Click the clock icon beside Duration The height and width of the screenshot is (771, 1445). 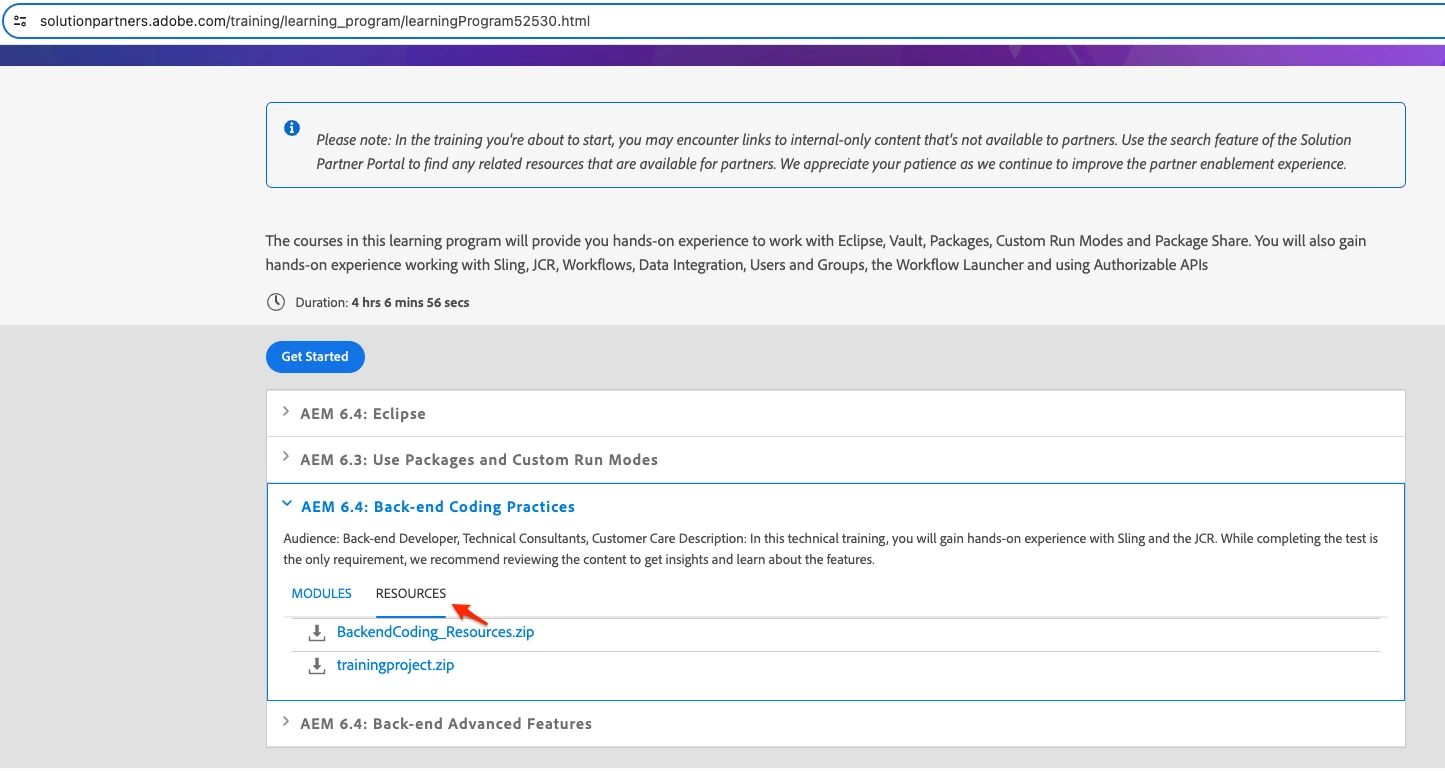tap(276, 302)
